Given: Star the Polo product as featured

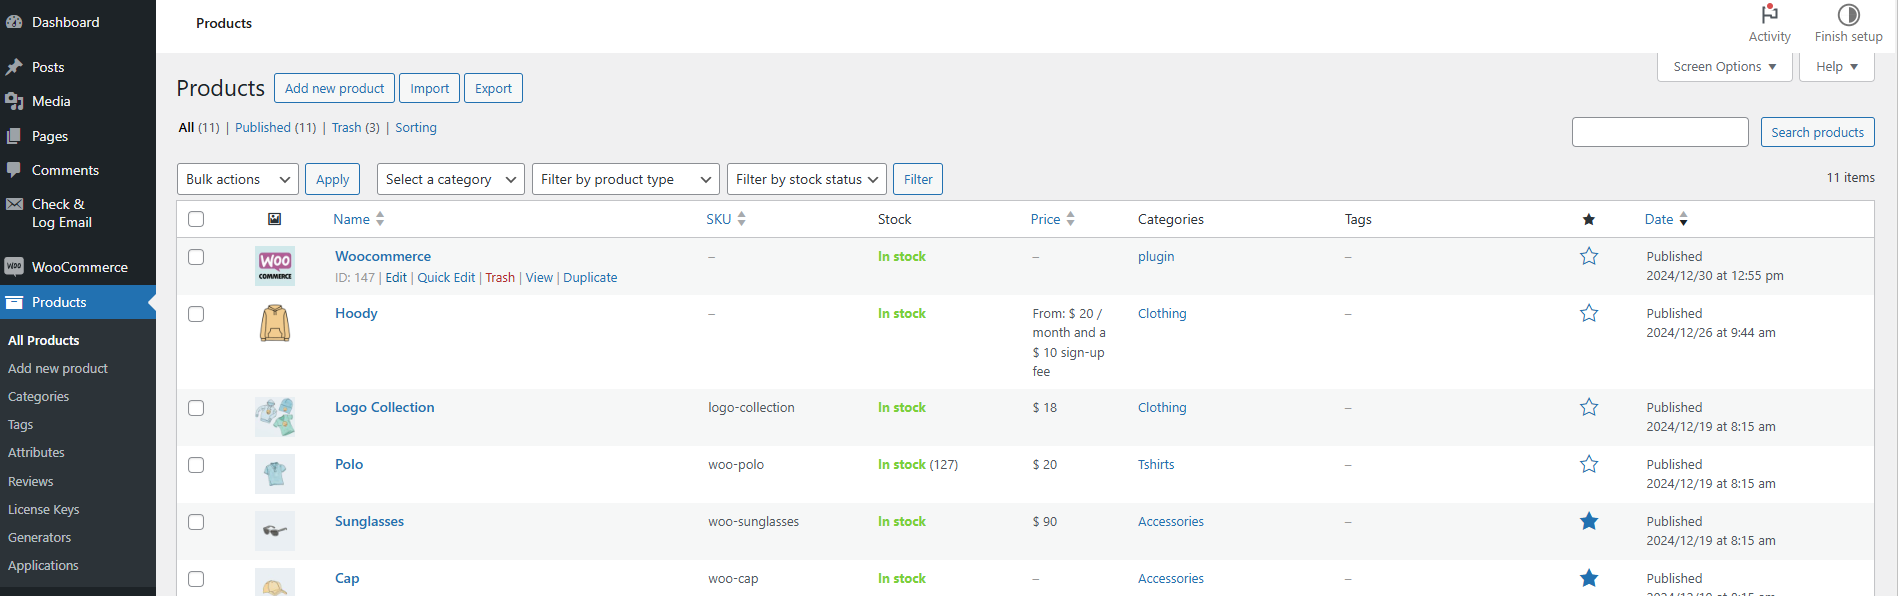Looking at the screenshot, I should 1589,465.
